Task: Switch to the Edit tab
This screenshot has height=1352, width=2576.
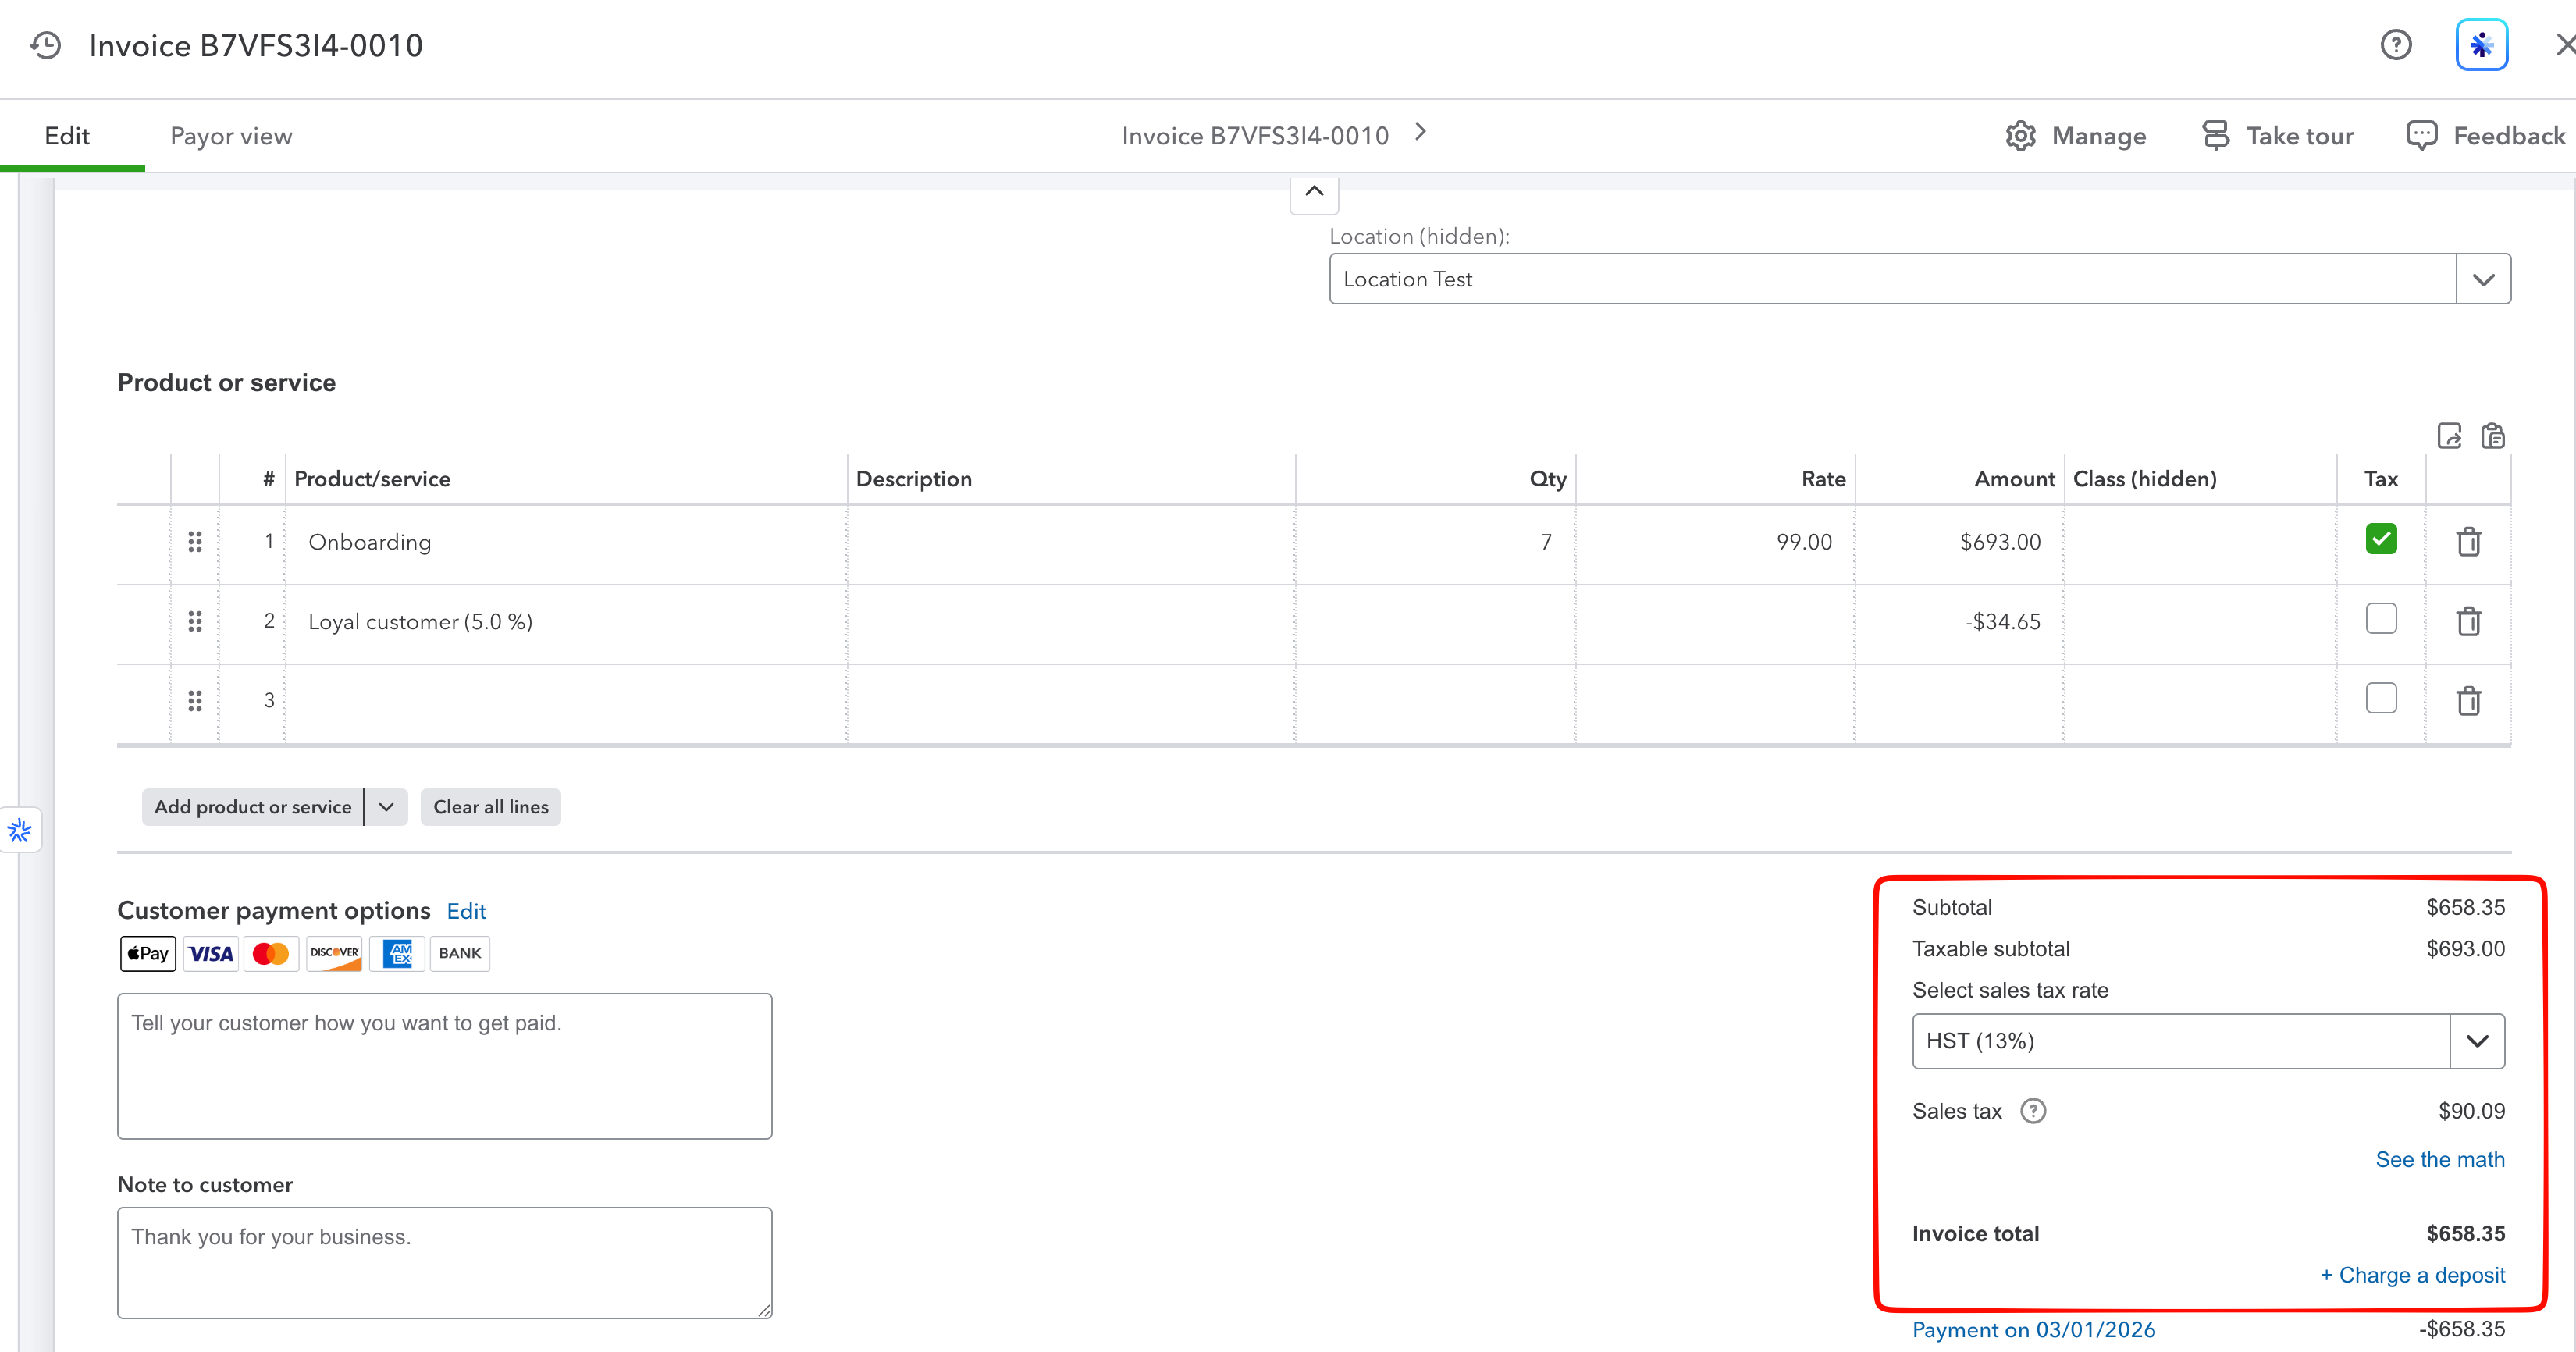Action: 67,136
